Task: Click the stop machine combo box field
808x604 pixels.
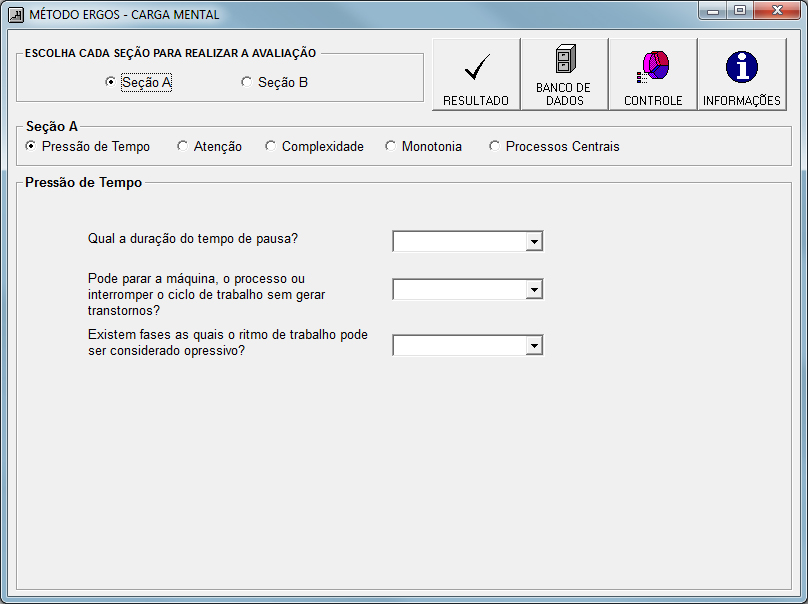Action: (x=468, y=290)
